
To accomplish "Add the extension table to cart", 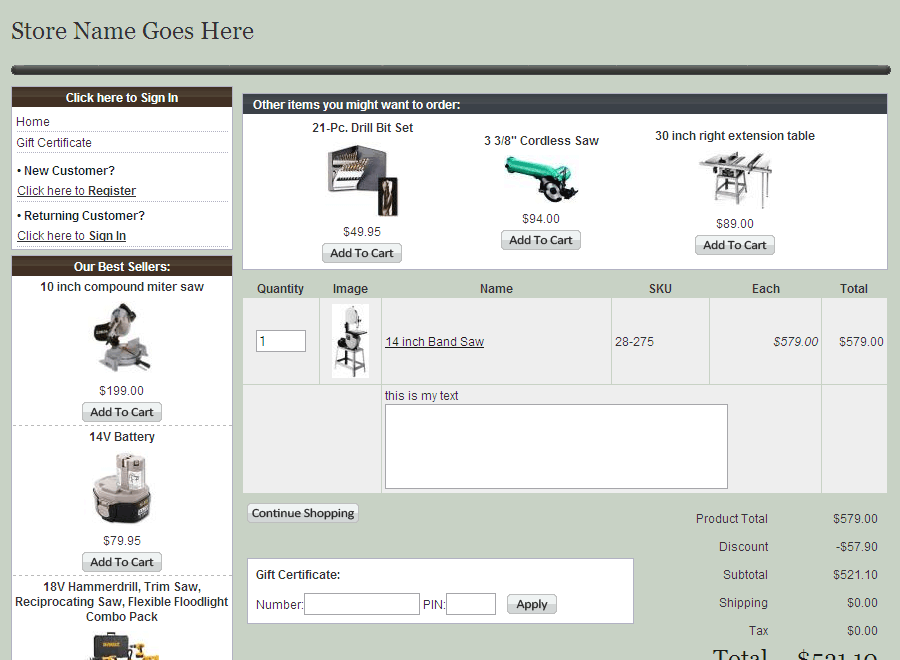I will (x=735, y=245).
